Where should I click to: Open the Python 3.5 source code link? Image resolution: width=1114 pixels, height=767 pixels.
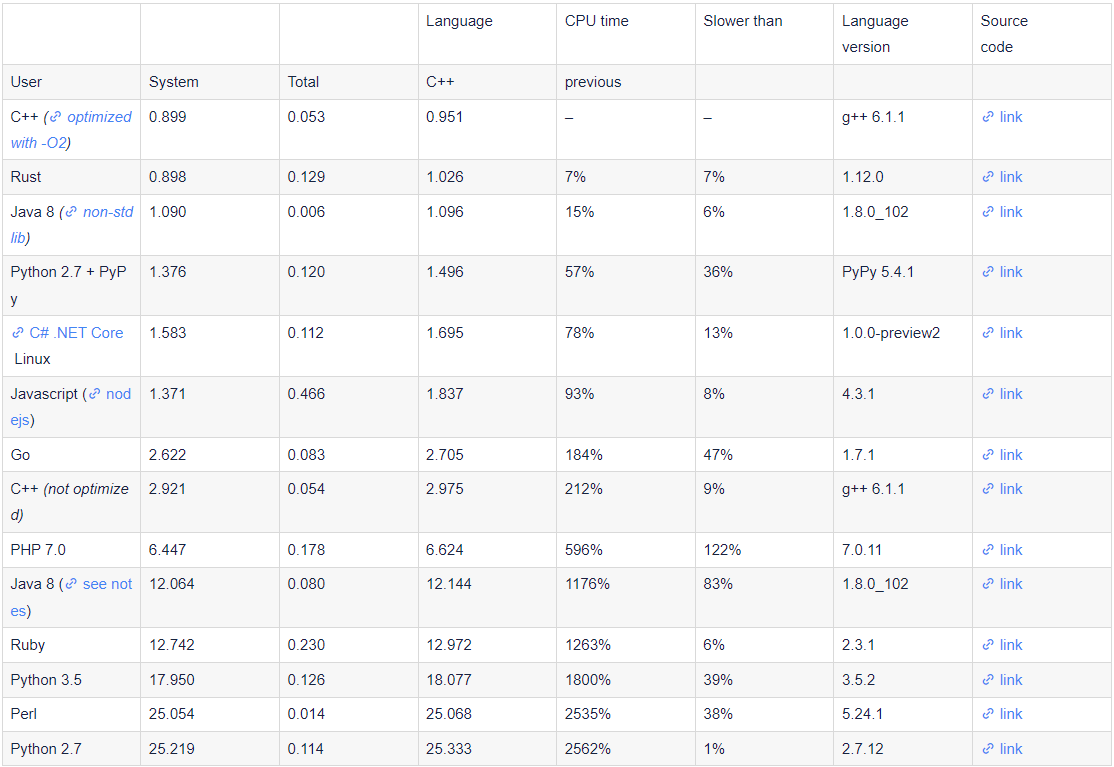(x=1002, y=680)
